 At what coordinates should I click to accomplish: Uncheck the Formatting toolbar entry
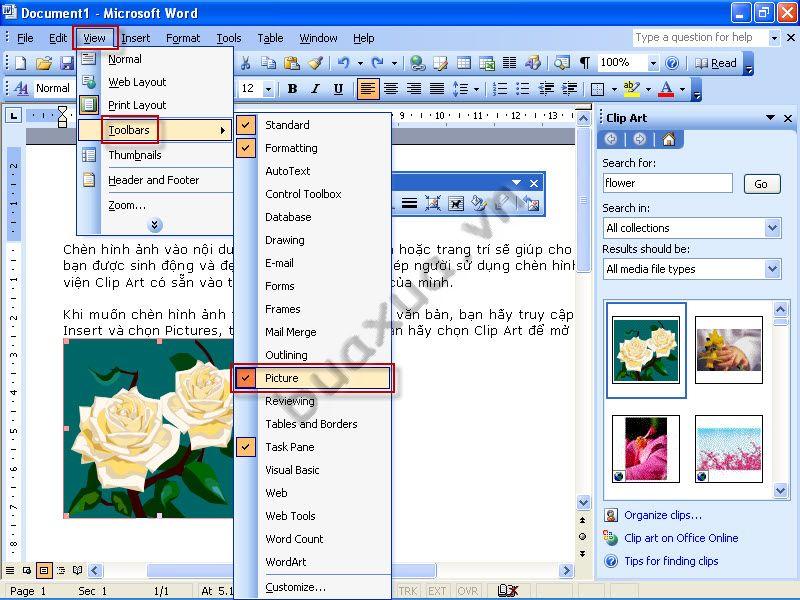(312, 148)
